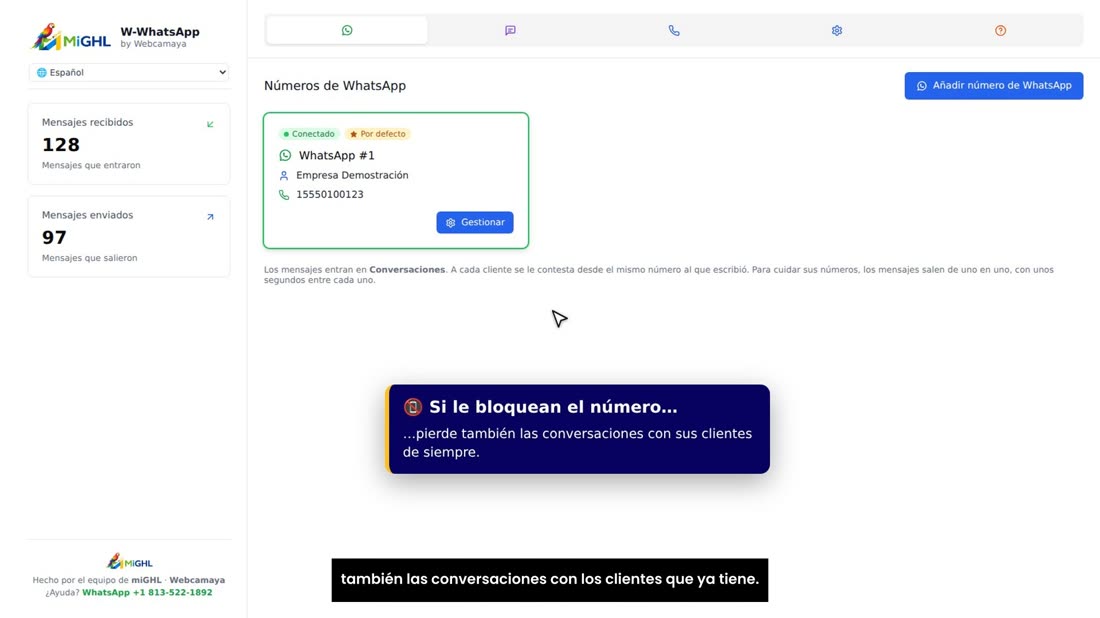Click Empresa Demostración text

click(352, 175)
